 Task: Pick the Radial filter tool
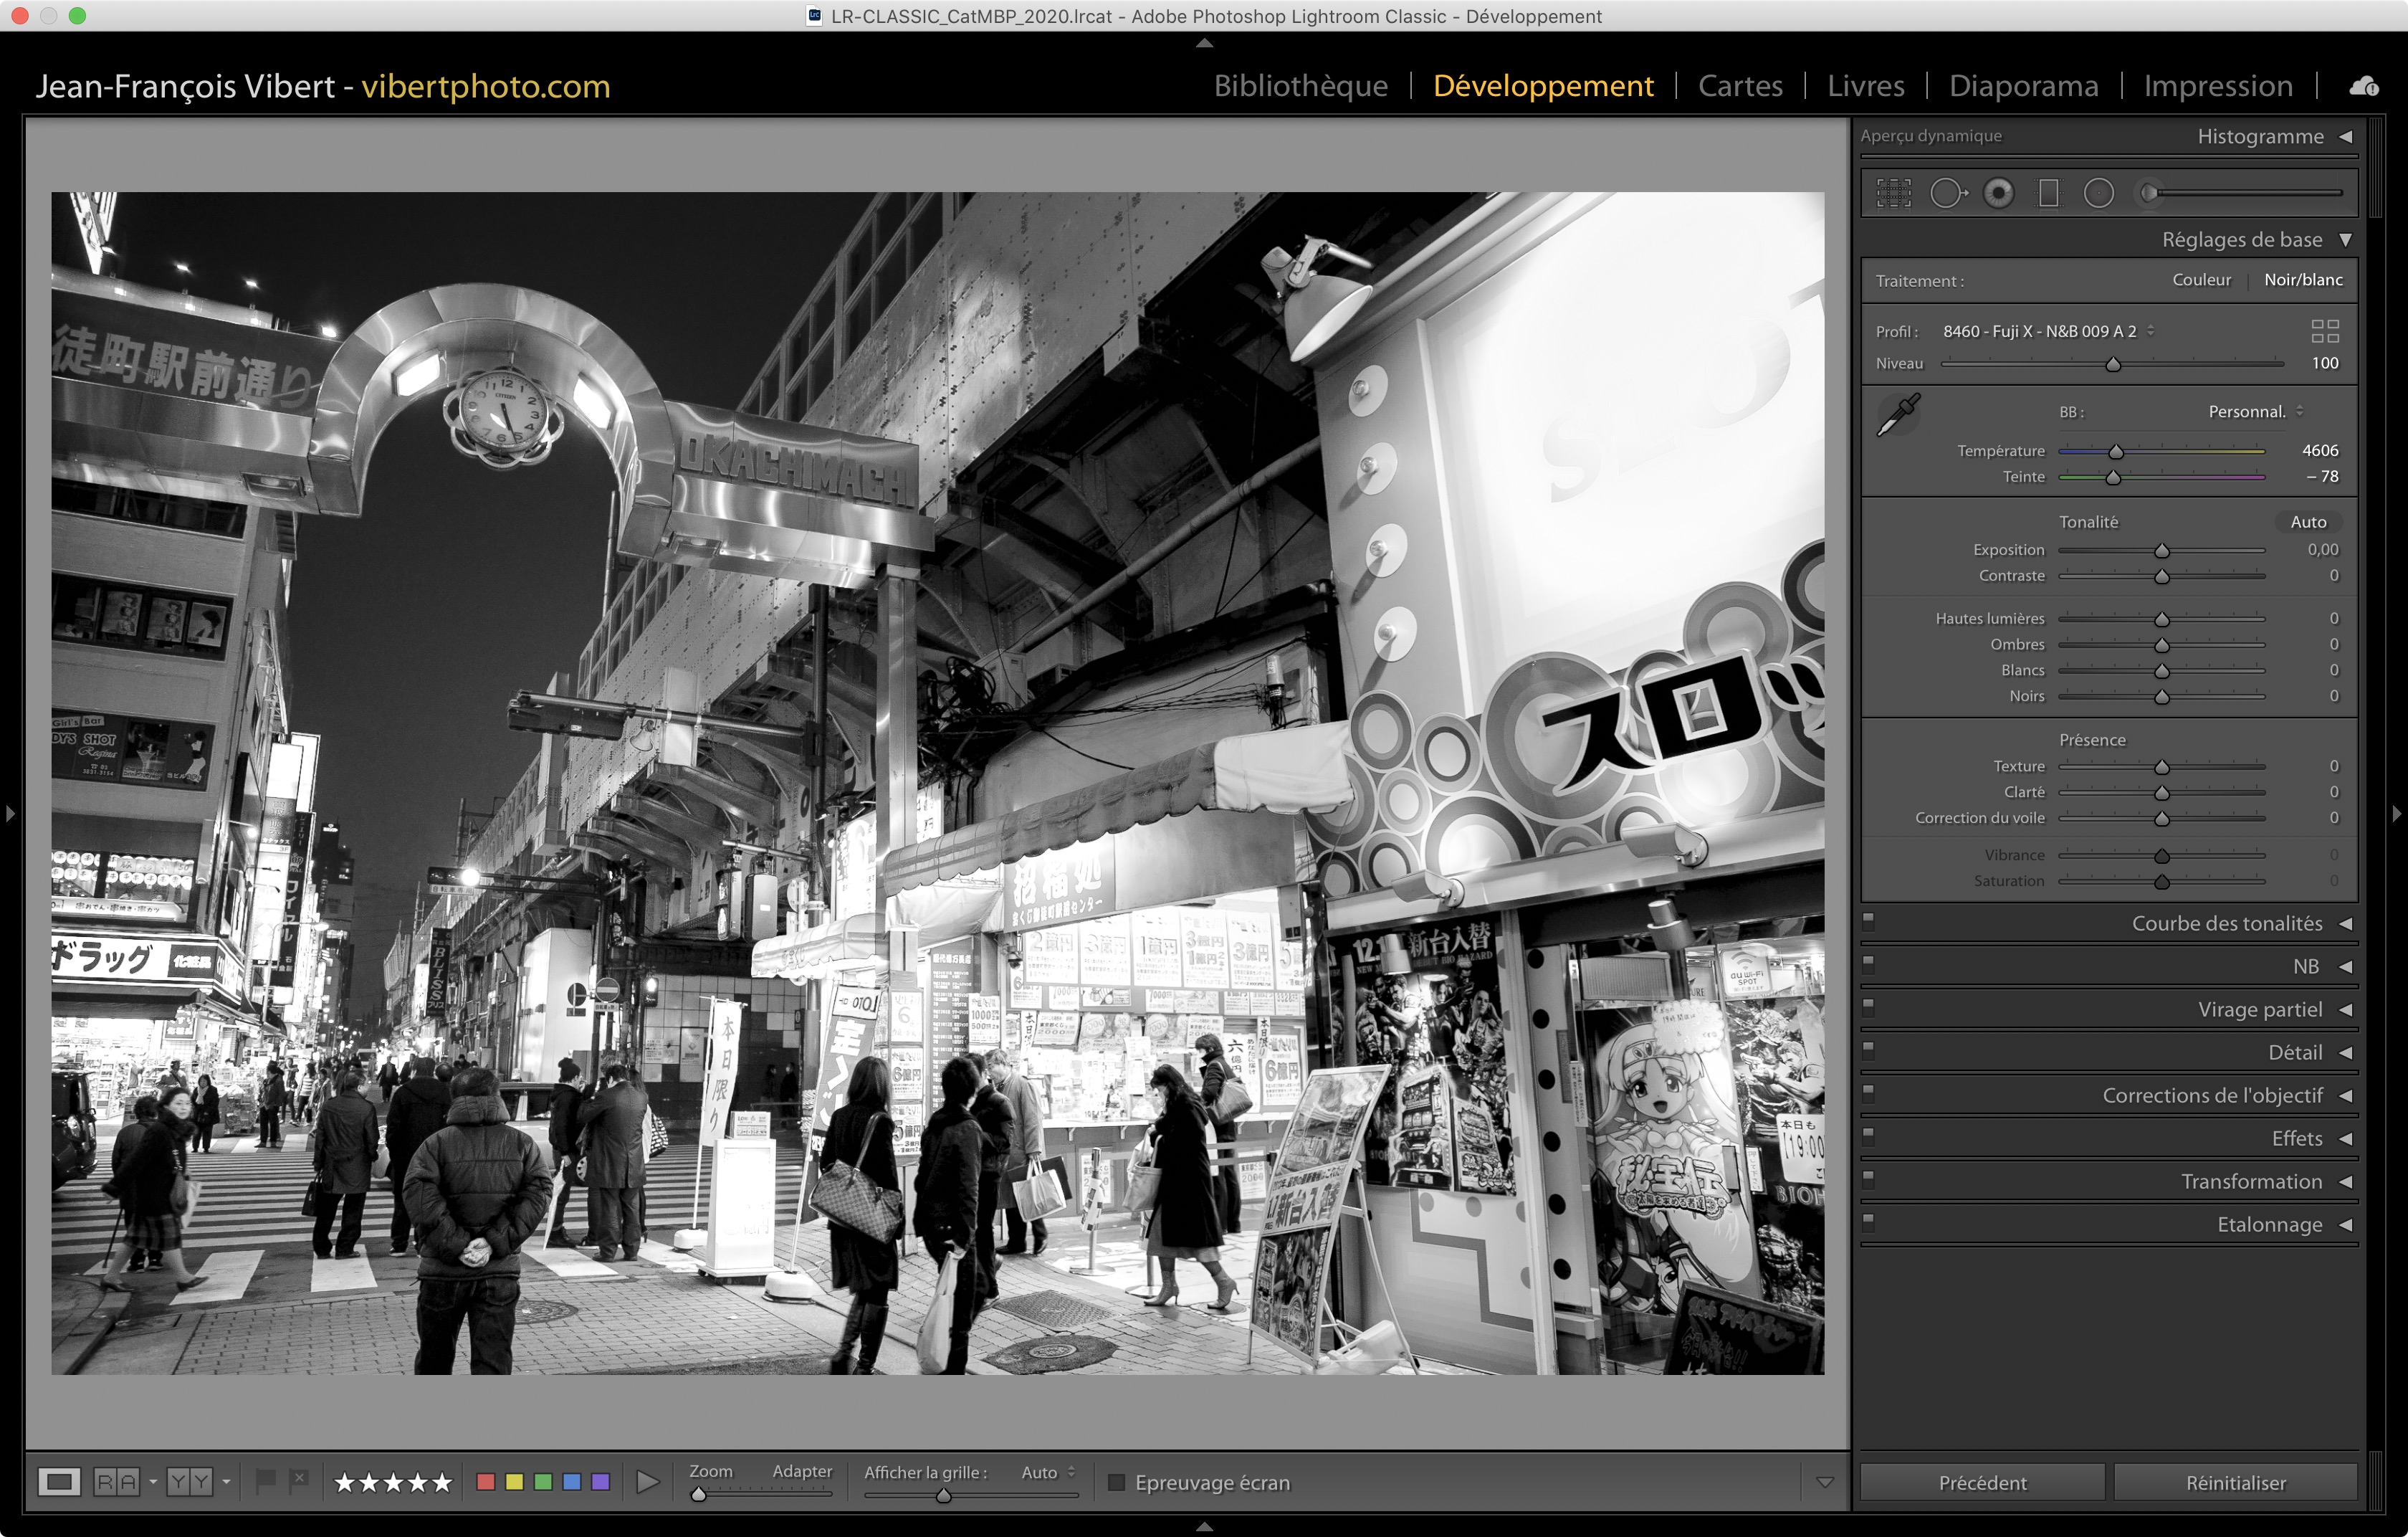click(x=2099, y=193)
